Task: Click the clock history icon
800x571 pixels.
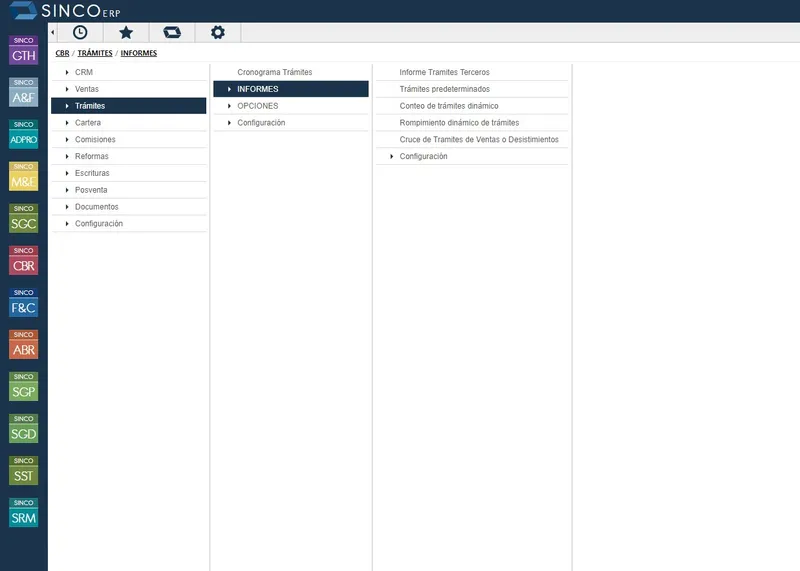Action: (80, 33)
